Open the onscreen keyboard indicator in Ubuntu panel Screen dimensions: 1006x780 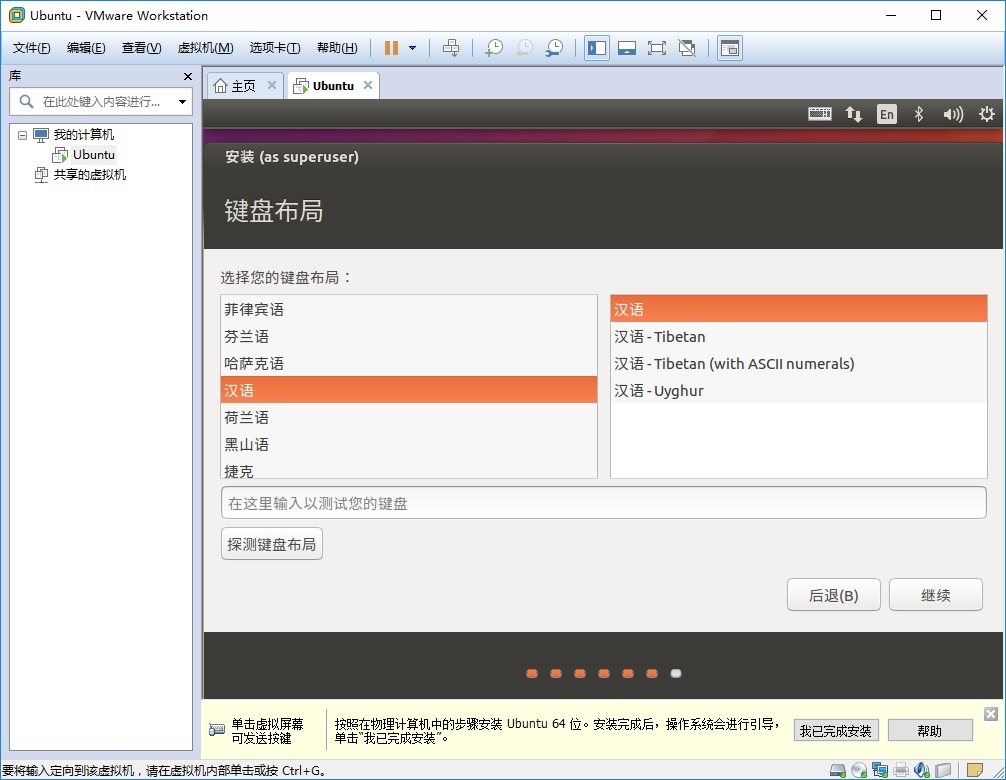[819, 114]
